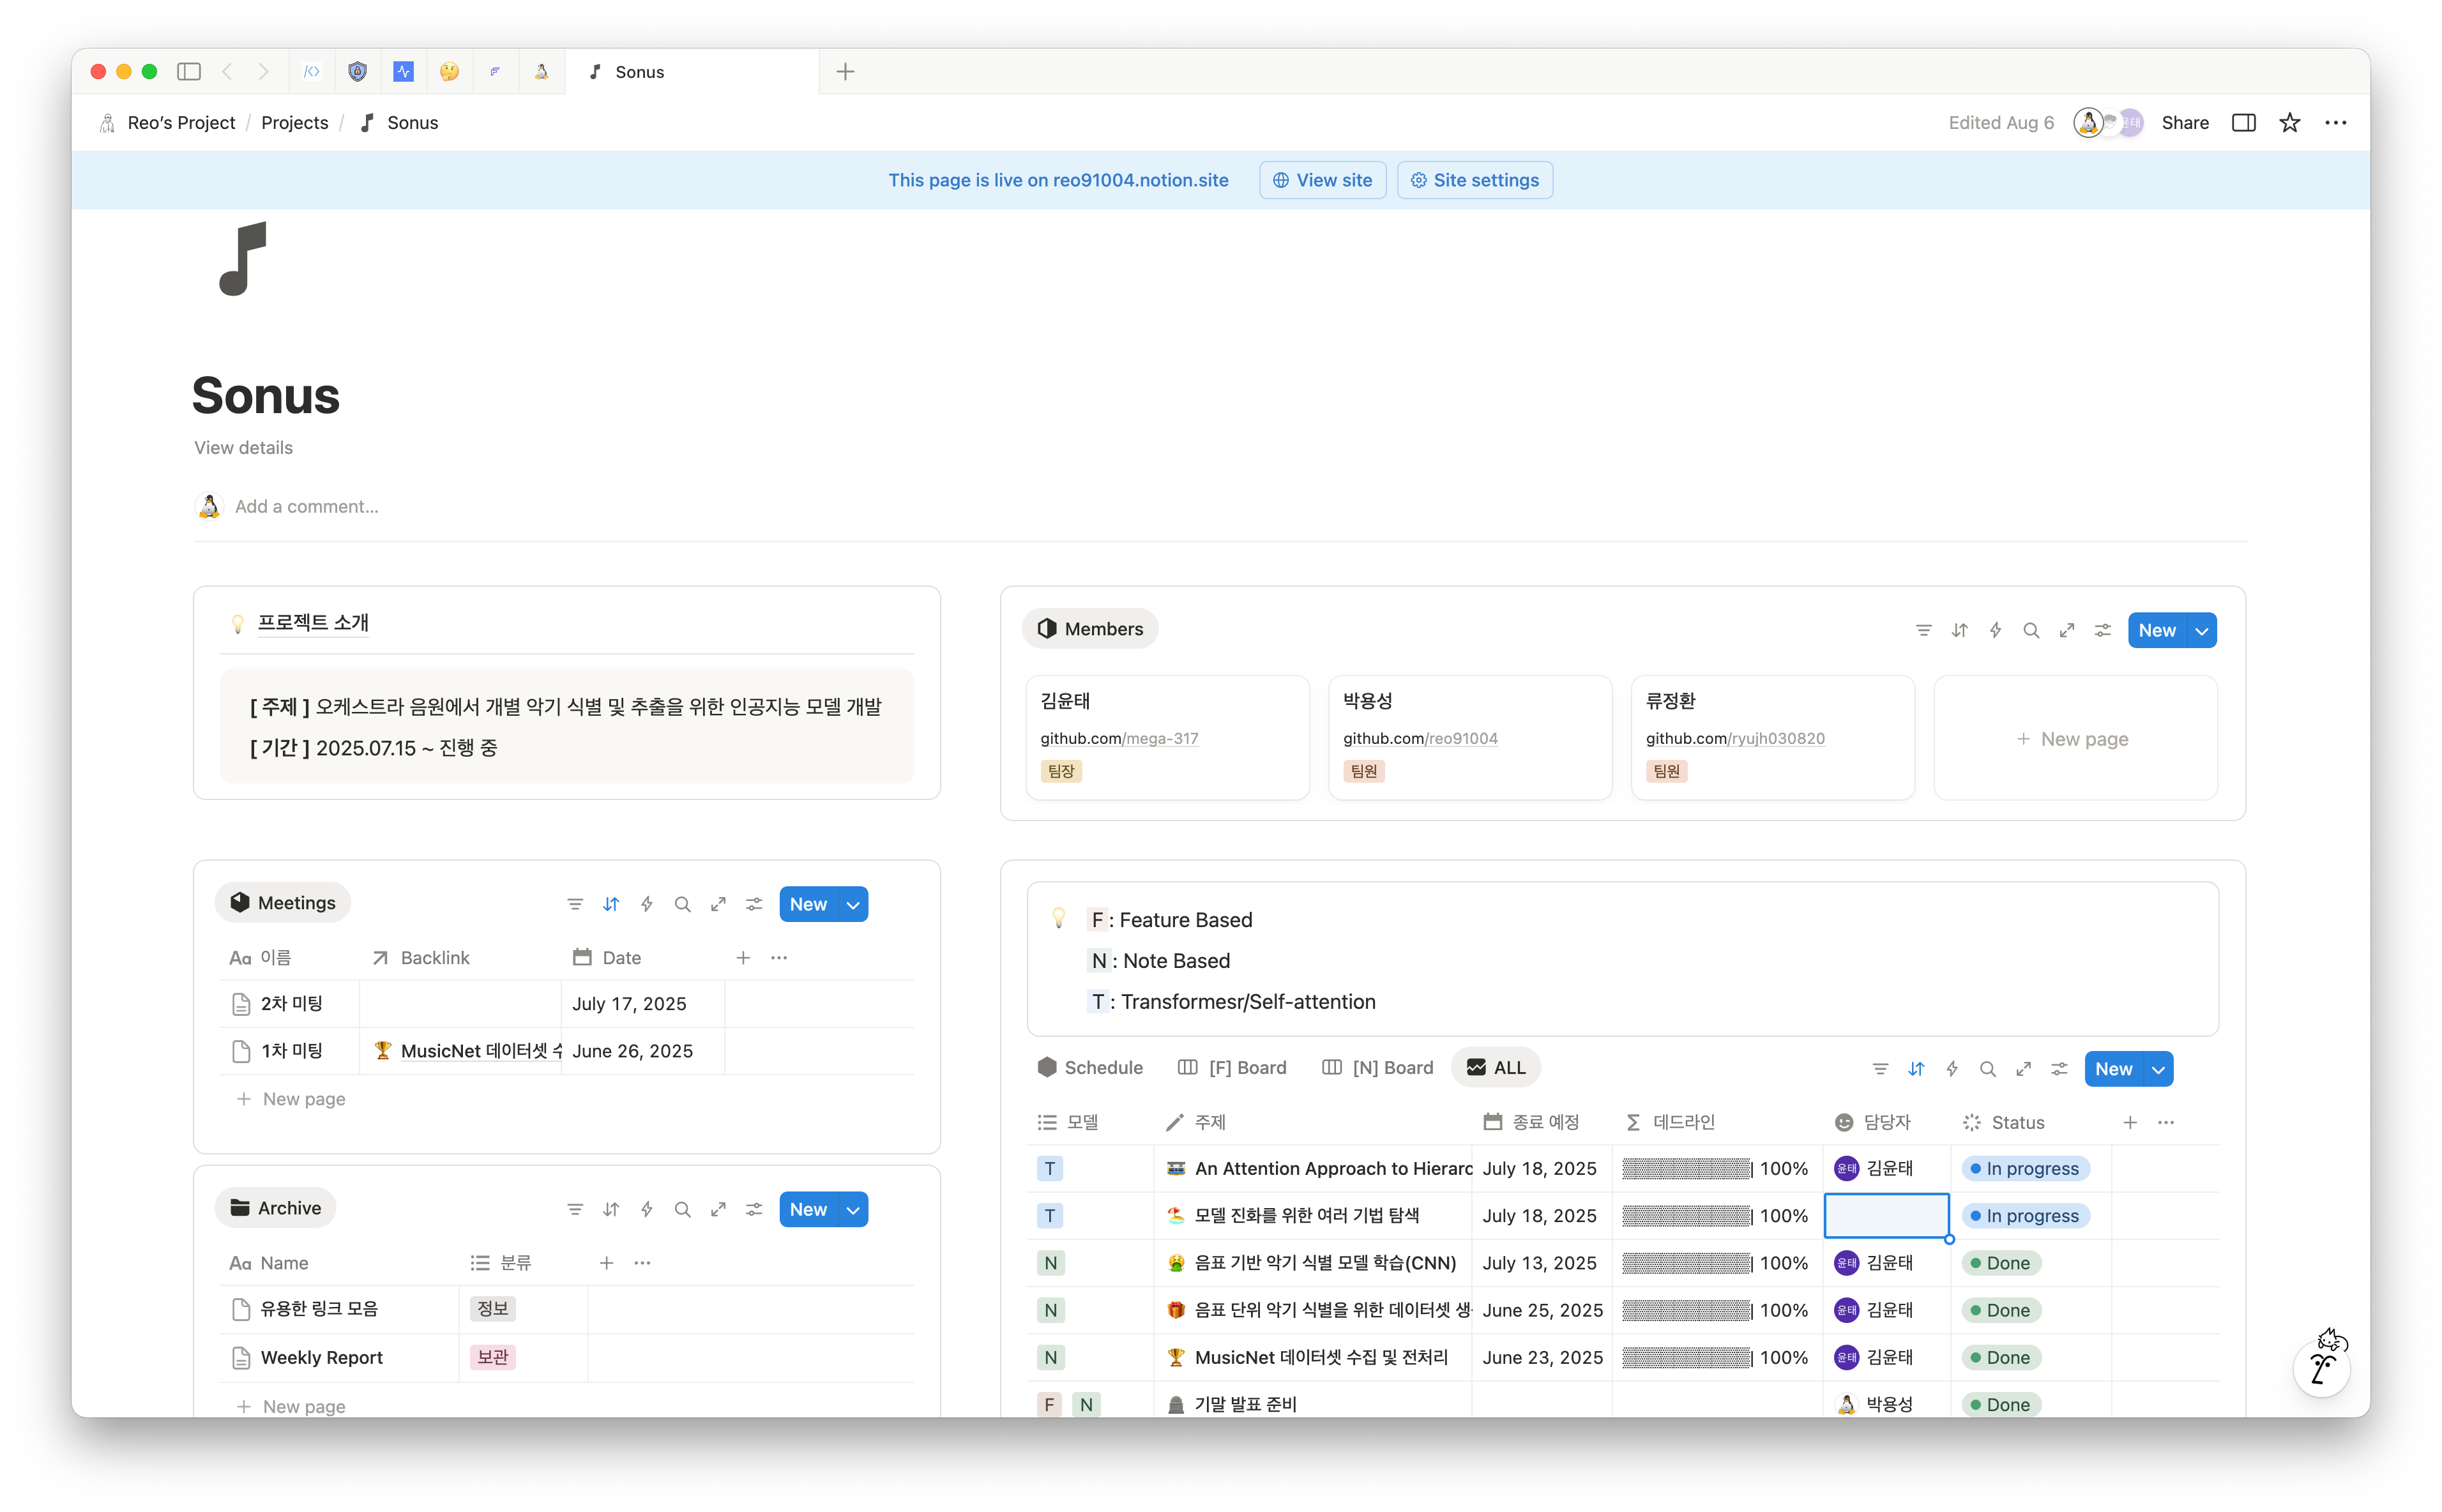This screenshot has width=2442, height=1512.
Task: Toggle the comments side panel icon
Action: tap(2243, 123)
